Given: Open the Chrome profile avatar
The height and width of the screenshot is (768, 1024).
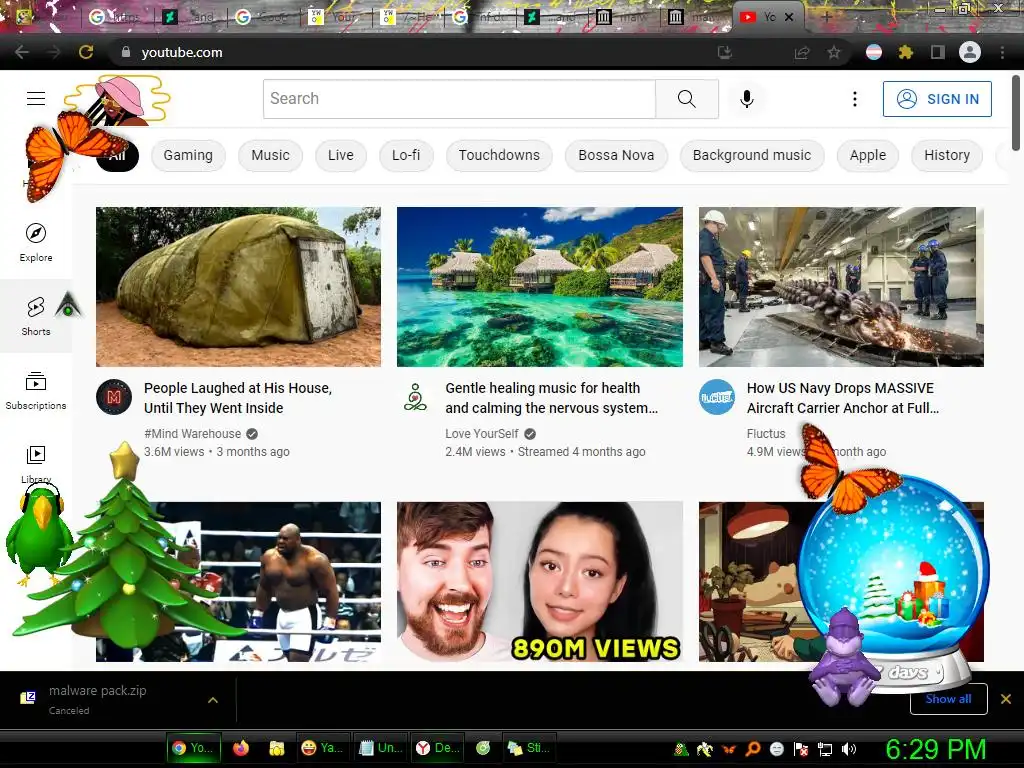Looking at the screenshot, I should (970, 52).
